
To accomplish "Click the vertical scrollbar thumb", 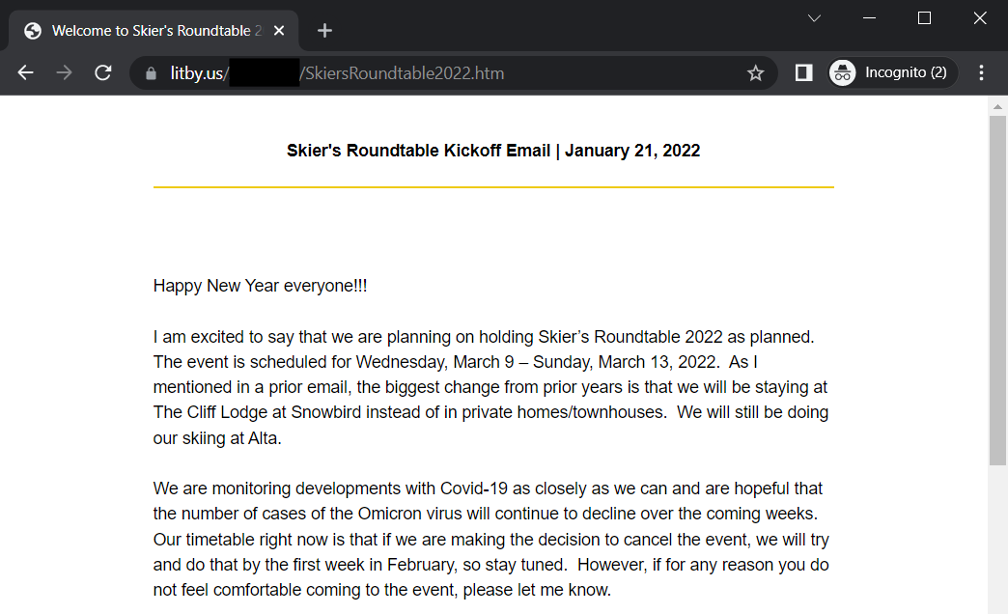I will (997, 290).
